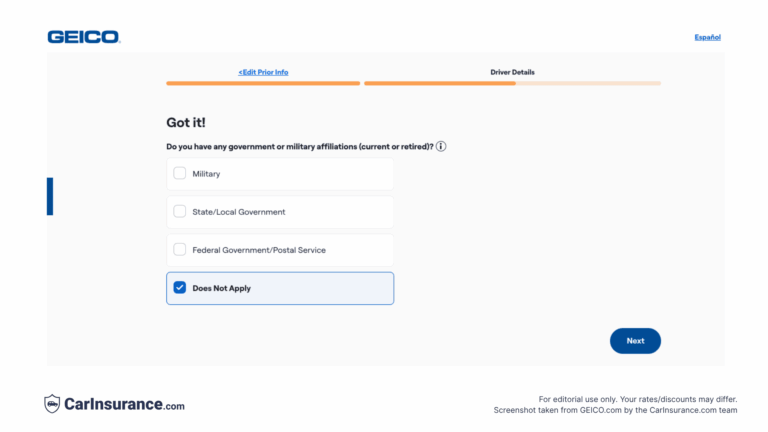Click the progress bar under Edit Prior Info

point(263,83)
